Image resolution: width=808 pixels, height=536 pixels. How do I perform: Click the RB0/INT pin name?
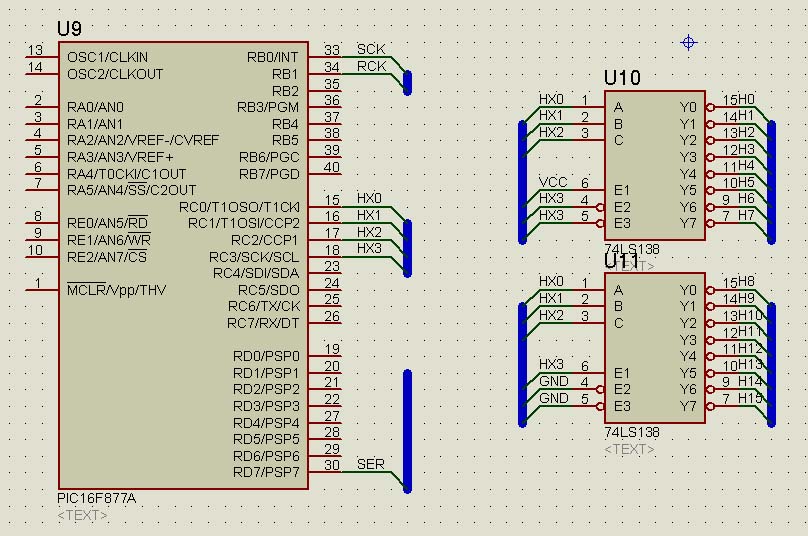click(273, 57)
